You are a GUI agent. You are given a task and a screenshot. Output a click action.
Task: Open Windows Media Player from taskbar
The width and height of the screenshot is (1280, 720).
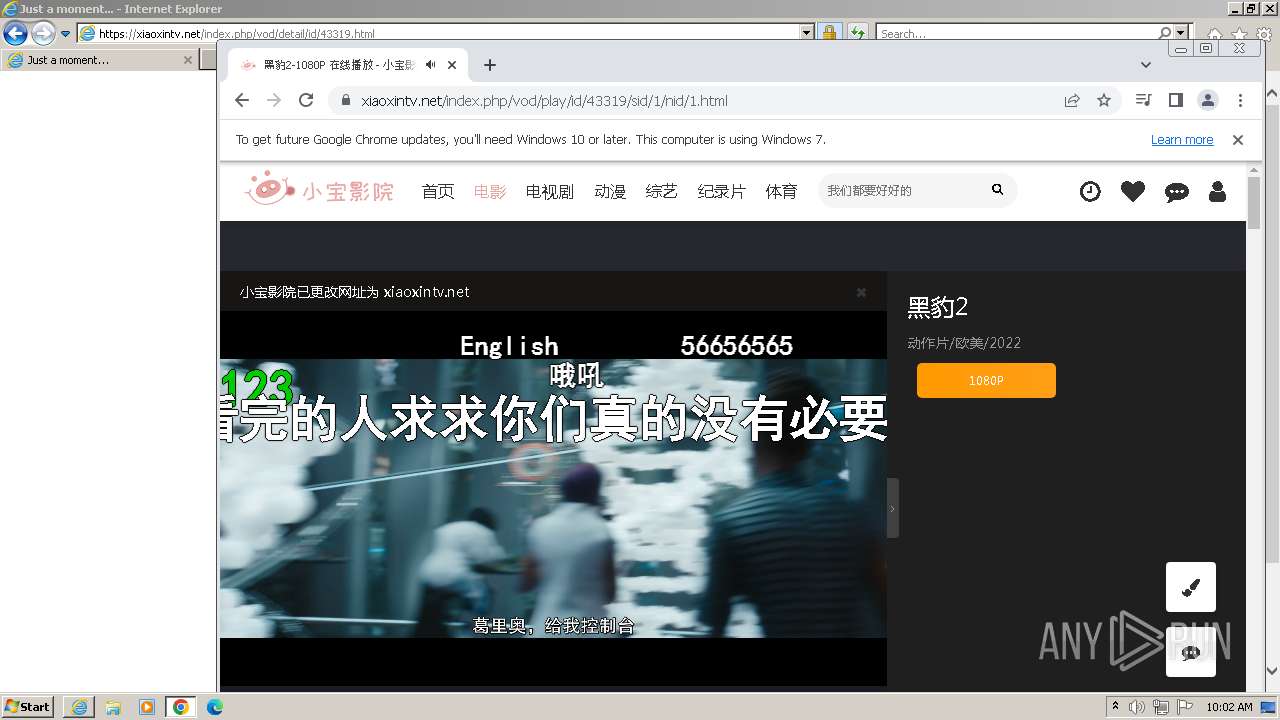tap(147, 707)
